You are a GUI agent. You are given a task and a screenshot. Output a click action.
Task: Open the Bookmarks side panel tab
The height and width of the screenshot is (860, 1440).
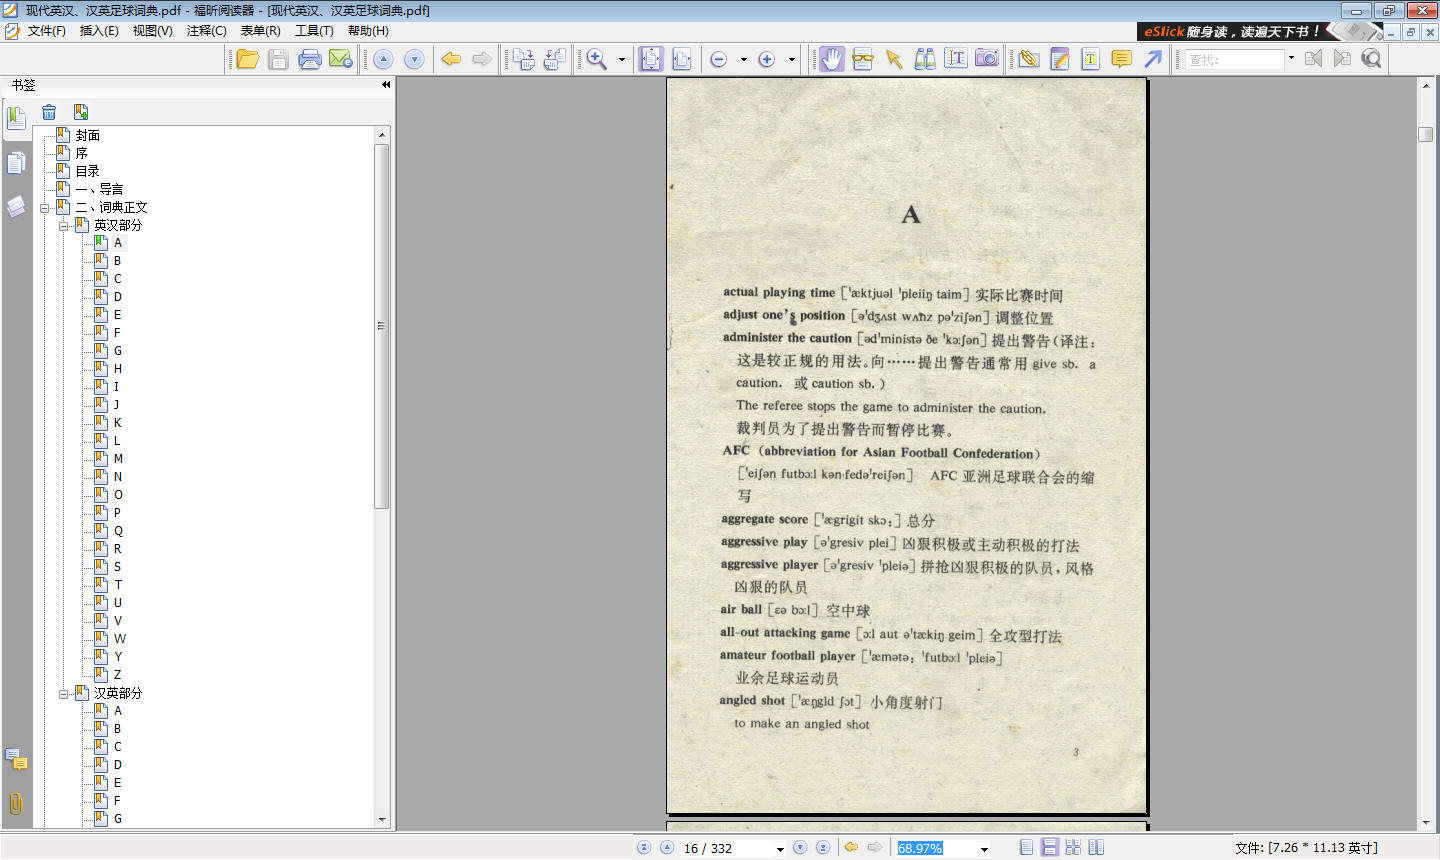pos(16,119)
